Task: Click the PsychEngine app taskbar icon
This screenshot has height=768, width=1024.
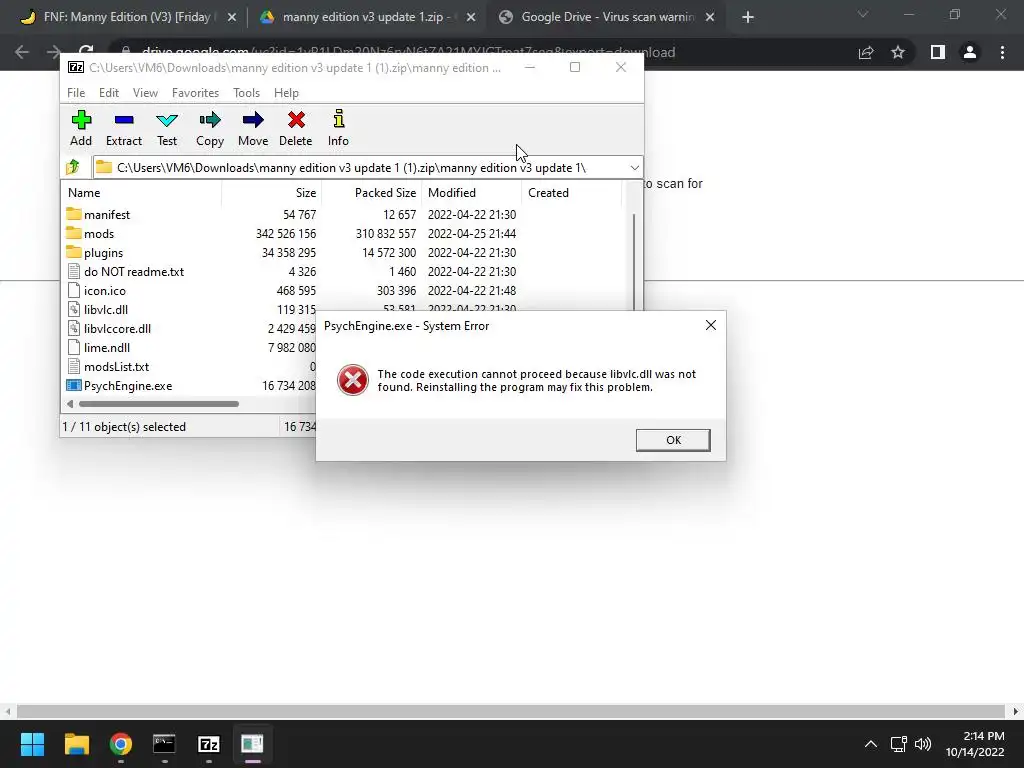Action: click(252, 744)
